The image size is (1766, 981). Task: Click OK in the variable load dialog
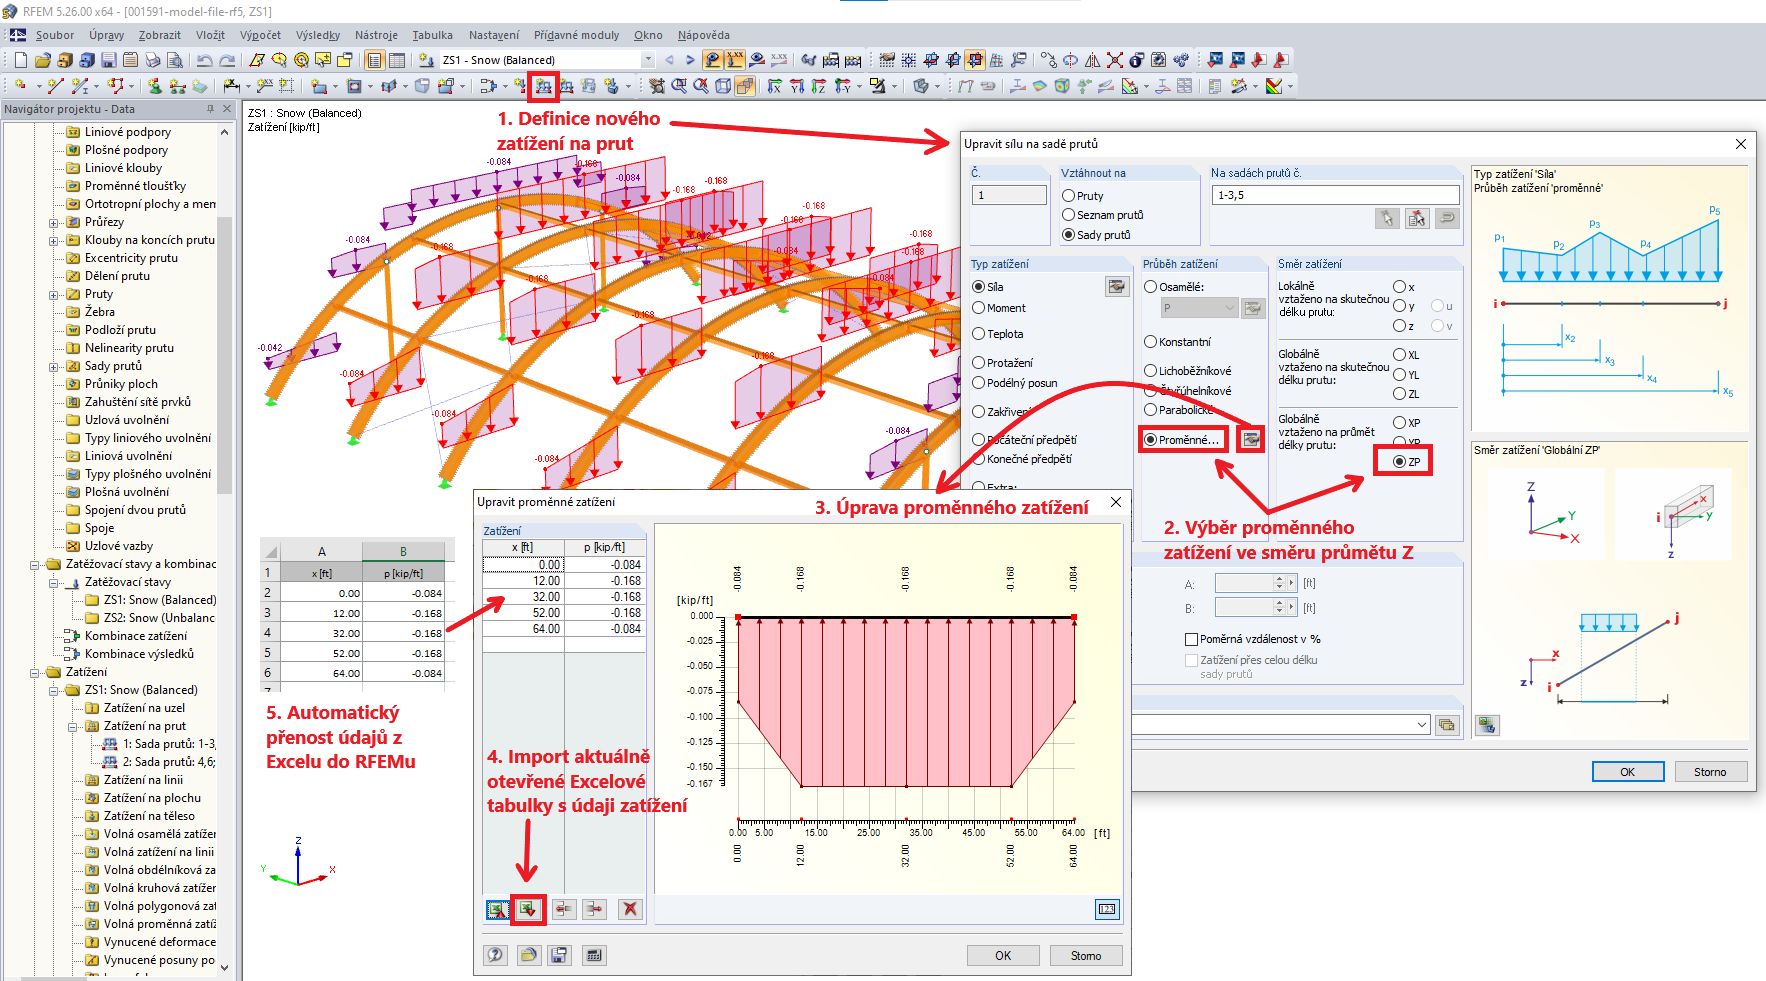[1003, 956]
